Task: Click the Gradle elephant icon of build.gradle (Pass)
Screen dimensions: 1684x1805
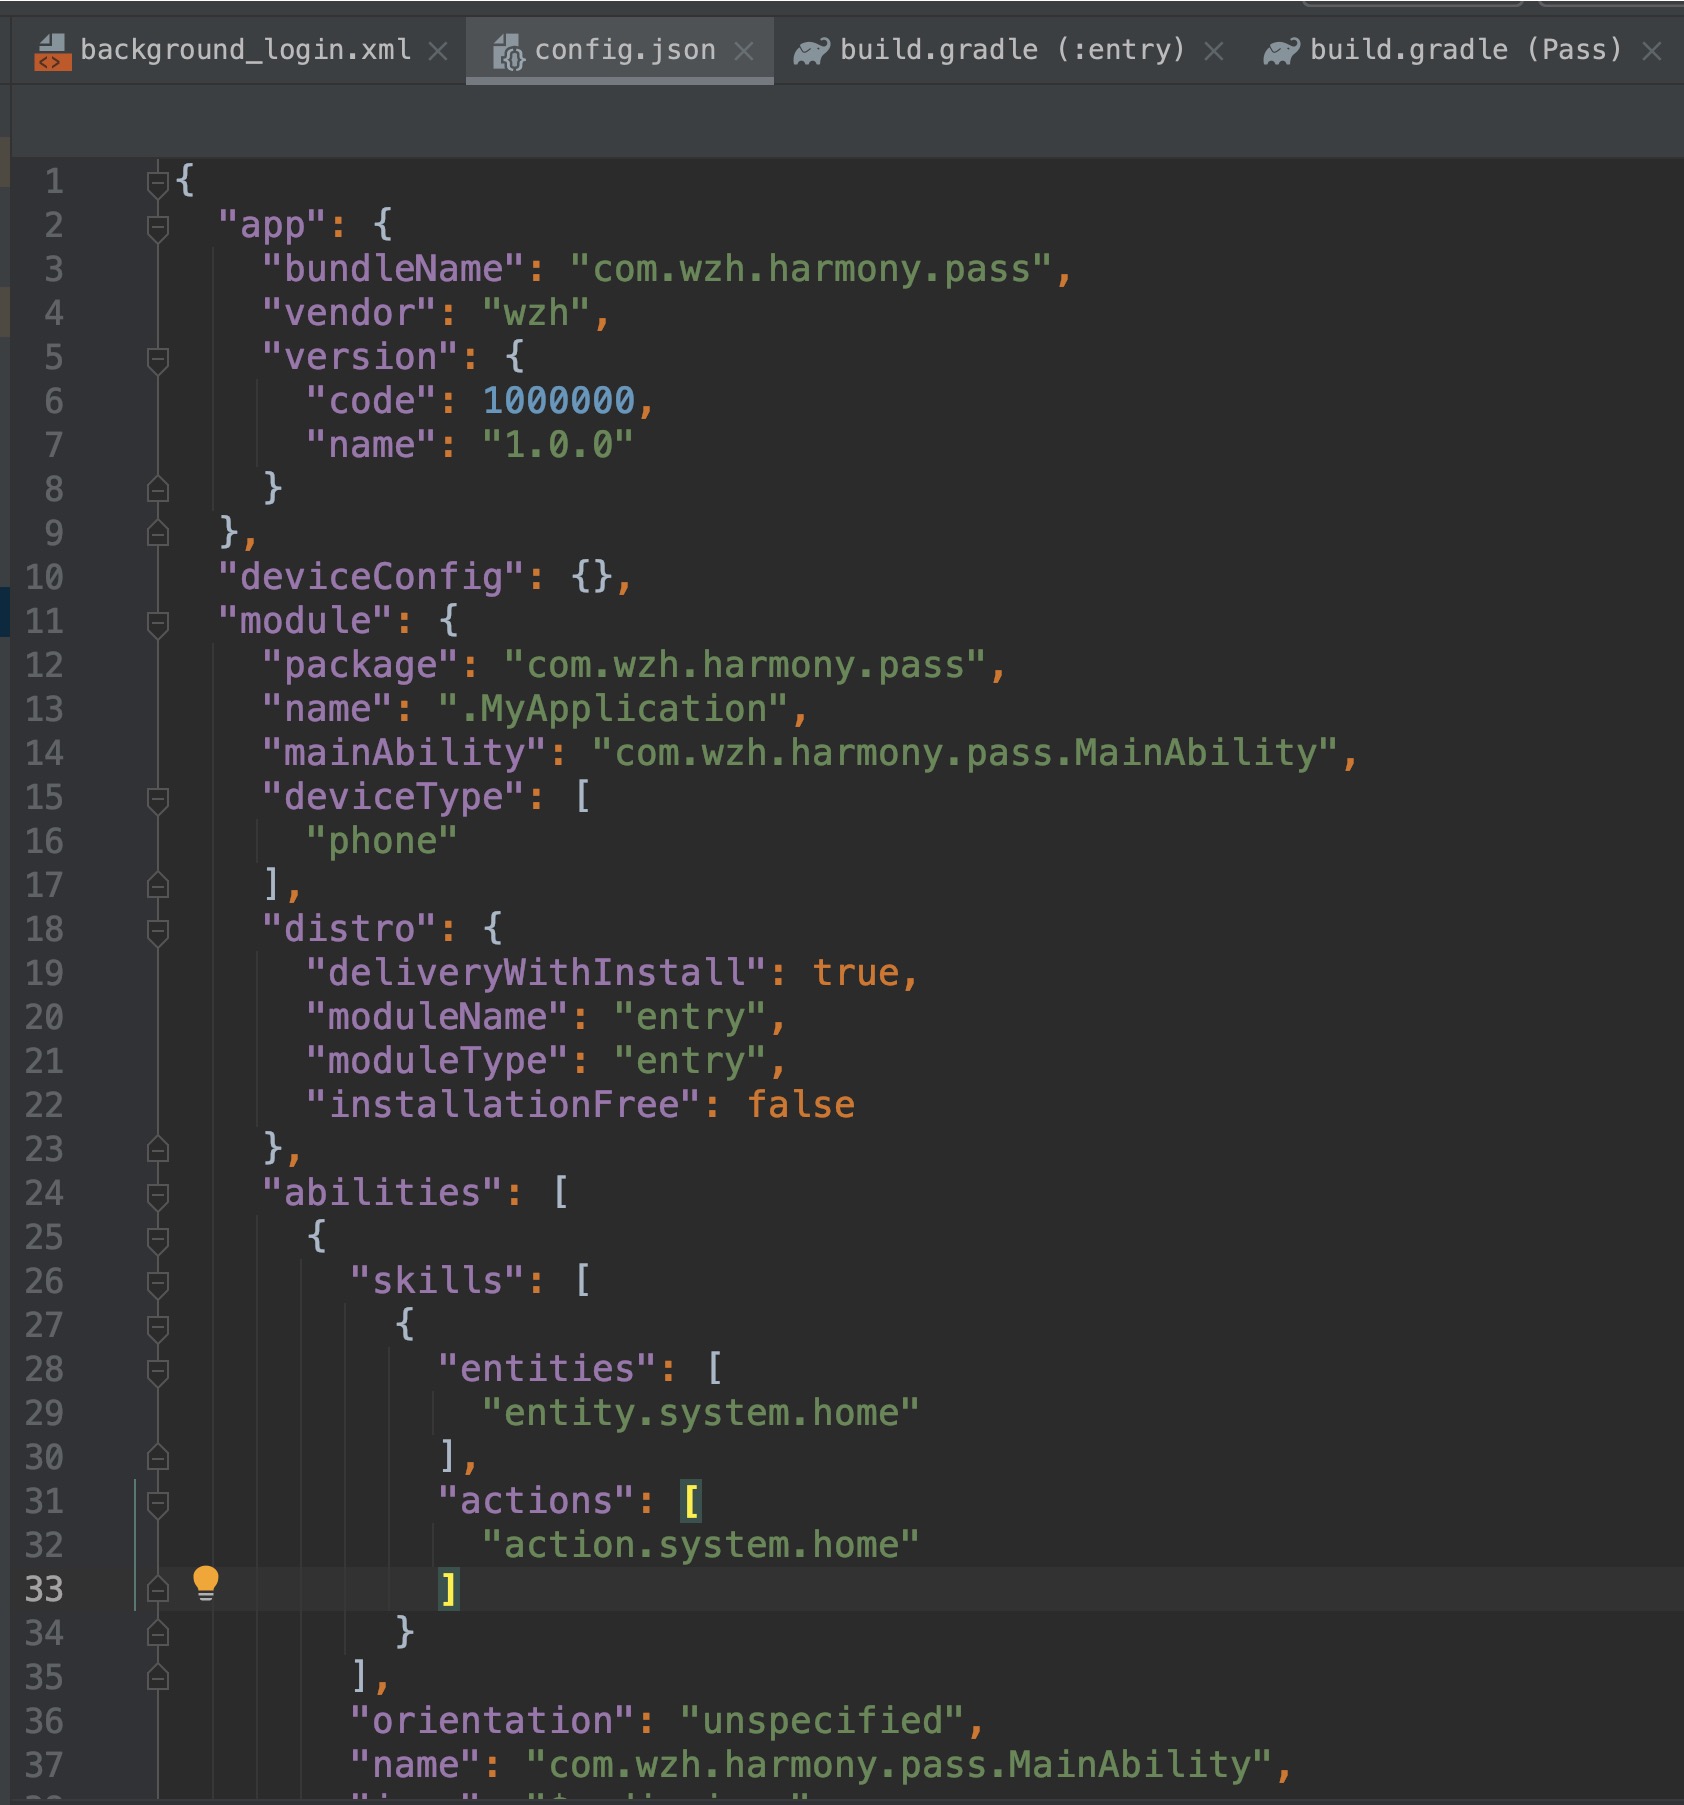Action: pyautogui.click(x=1281, y=51)
